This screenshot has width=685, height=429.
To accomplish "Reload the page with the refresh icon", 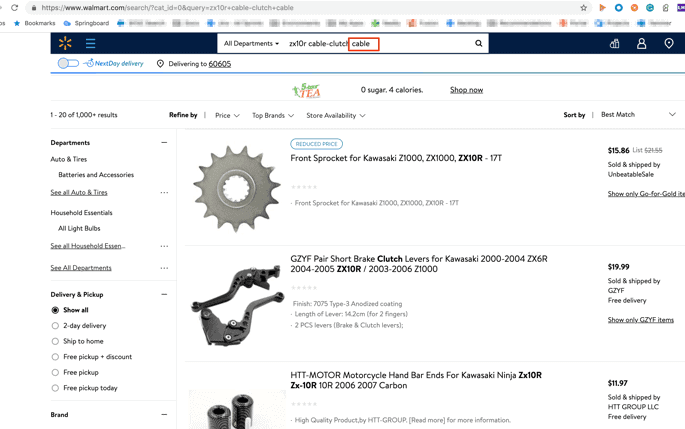I will pyautogui.click(x=14, y=8).
